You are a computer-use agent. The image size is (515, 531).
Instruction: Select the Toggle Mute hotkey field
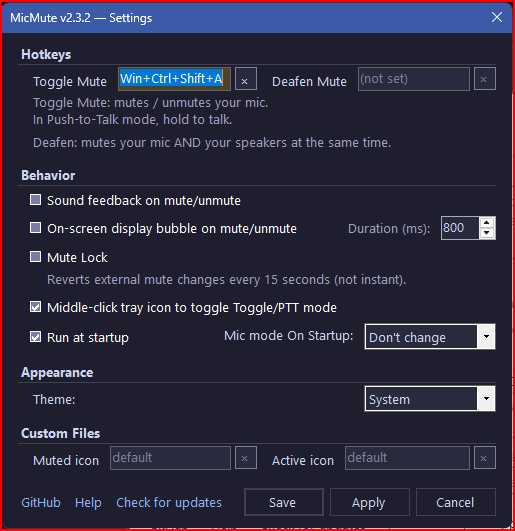174,79
